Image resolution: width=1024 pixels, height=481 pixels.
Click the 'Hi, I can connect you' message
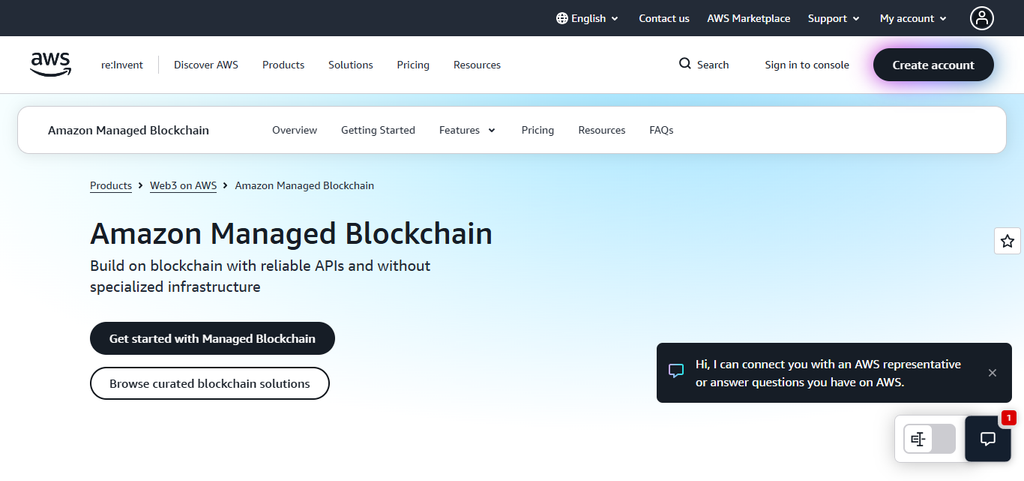tap(828, 373)
